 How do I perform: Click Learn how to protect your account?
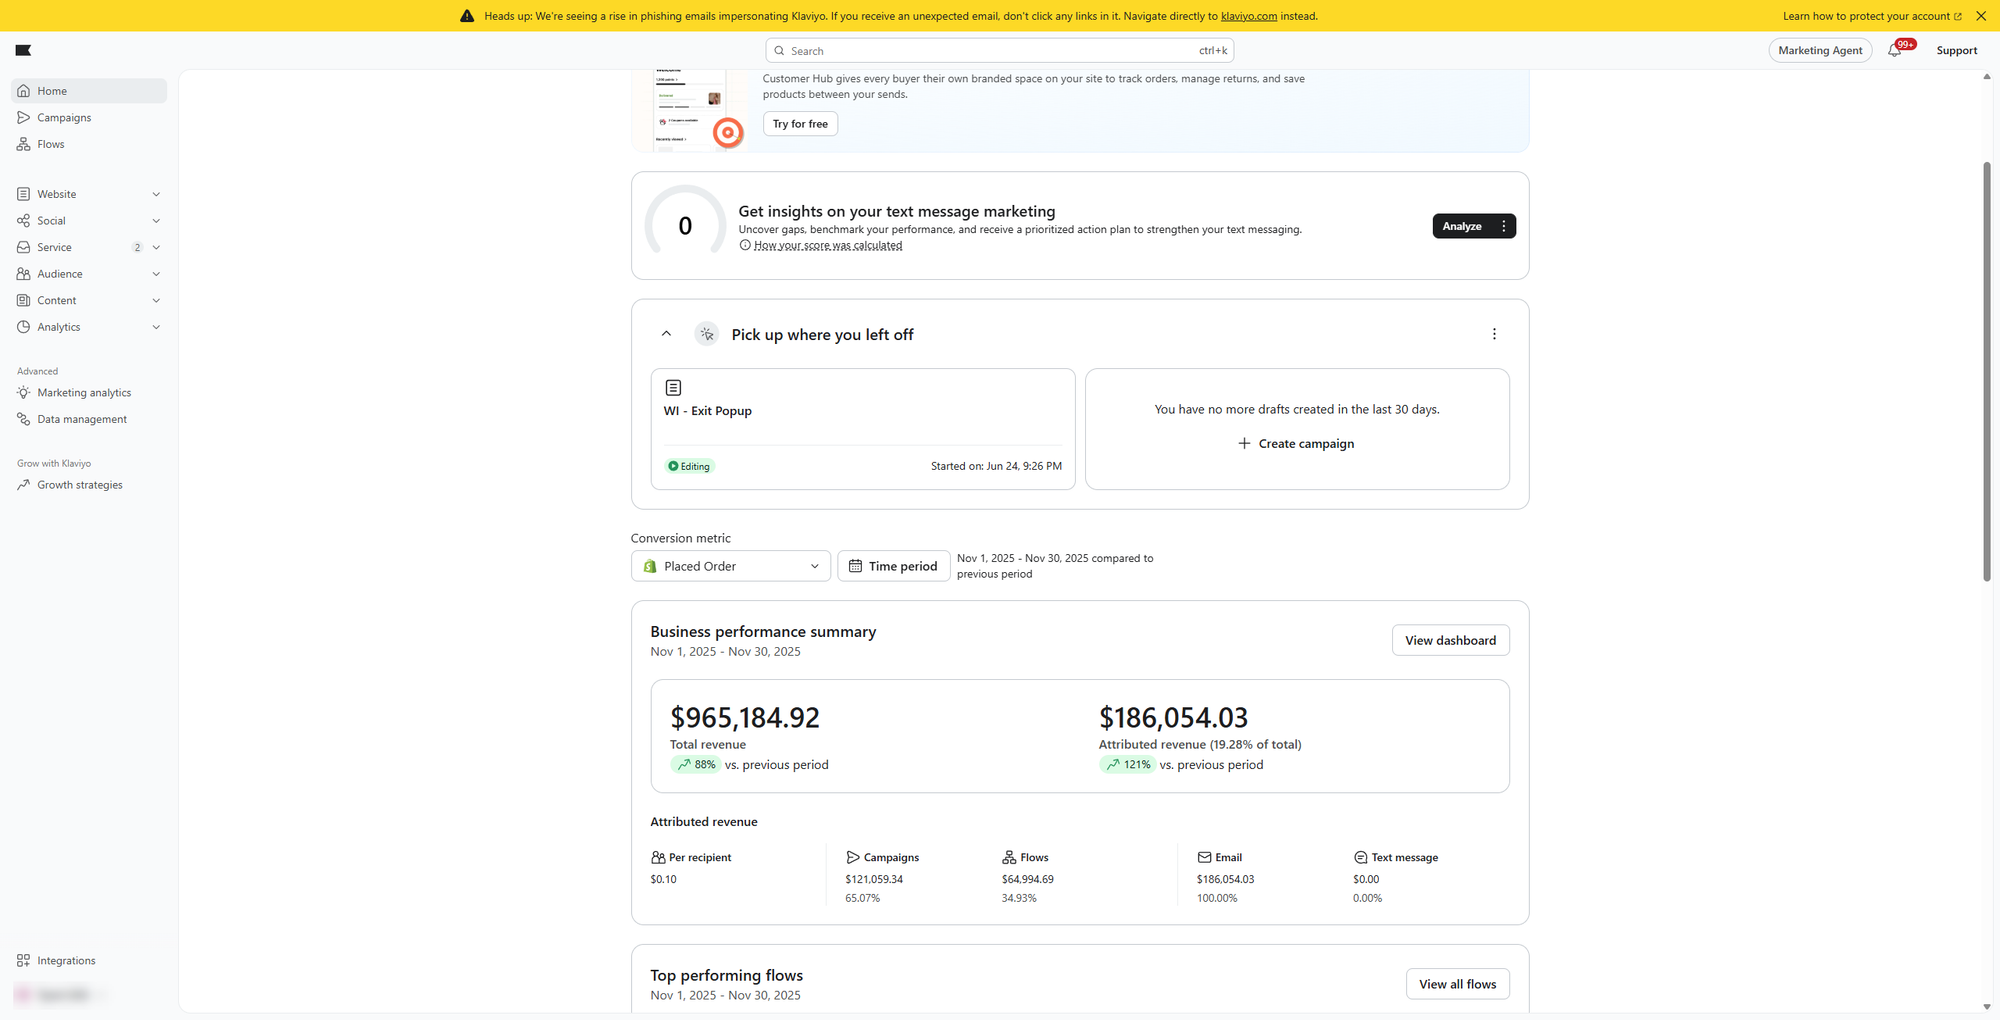coord(1872,16)
